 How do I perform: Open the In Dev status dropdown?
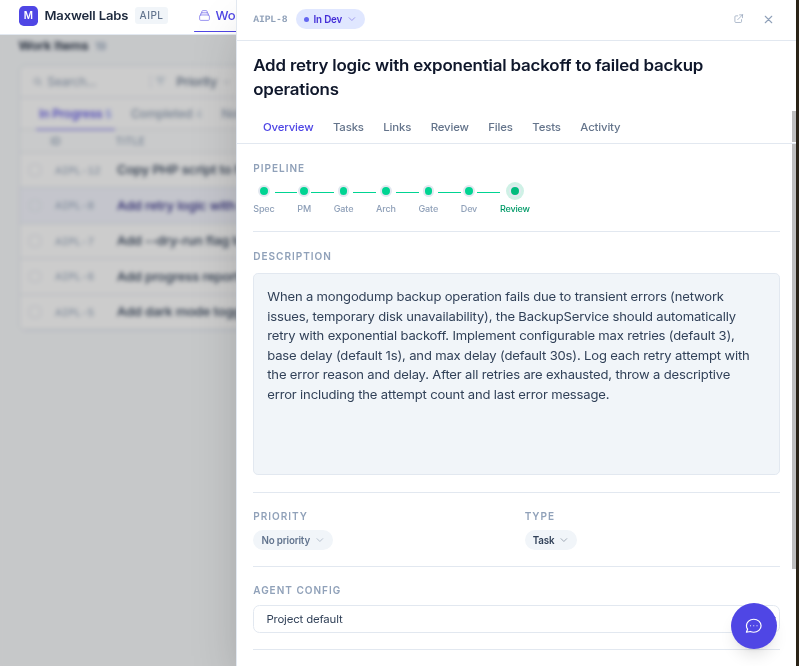point(330,19)
